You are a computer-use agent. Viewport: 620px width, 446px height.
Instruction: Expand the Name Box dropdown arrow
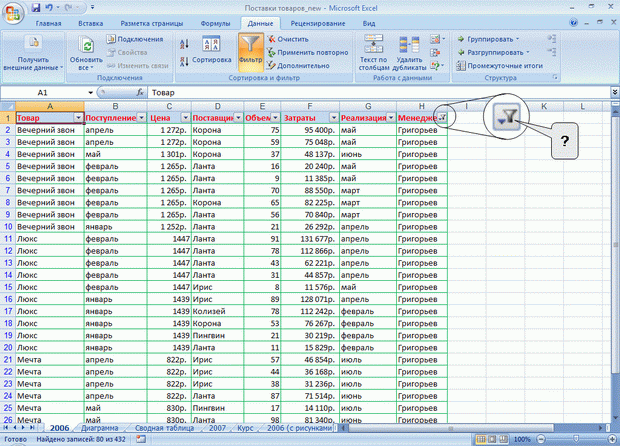click(x=91, y=93)
